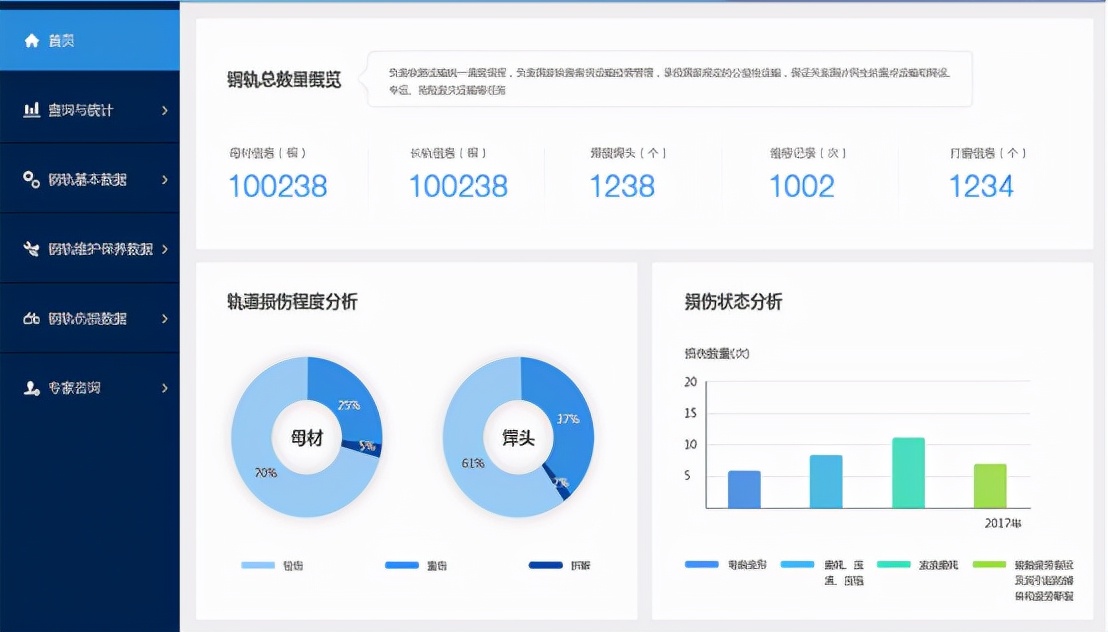Screen dimensions: 1108x632
Task: Expand the 专家咨询 sidebar menu chevron
Action: 165,388
